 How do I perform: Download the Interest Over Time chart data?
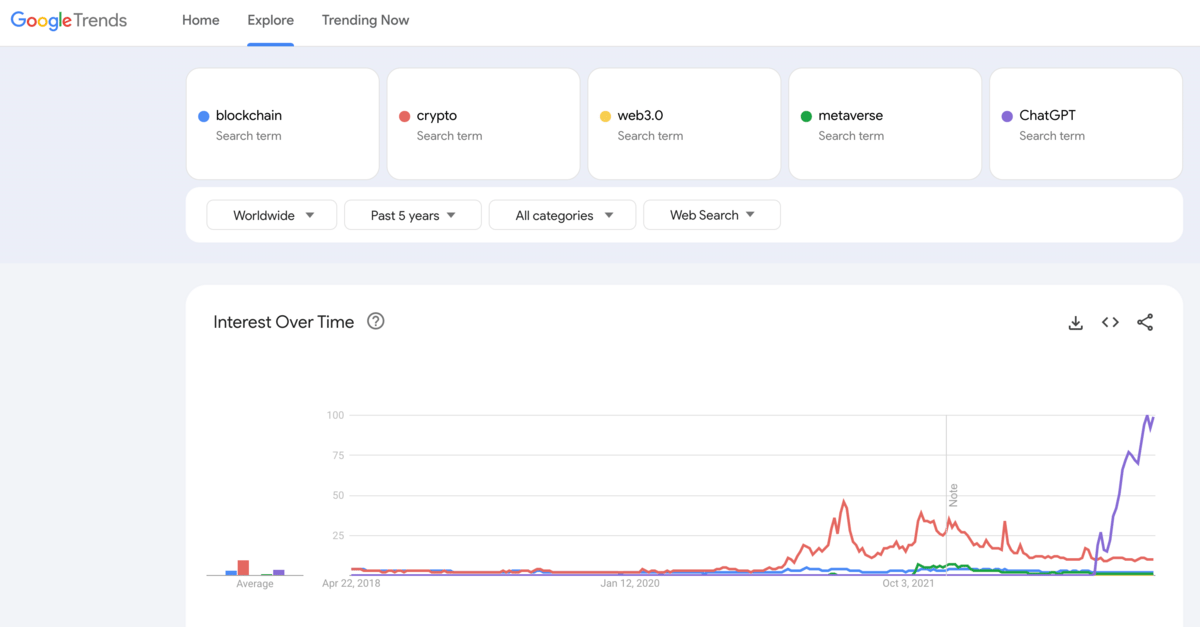pyautogui.click(x=1076, y=322)
